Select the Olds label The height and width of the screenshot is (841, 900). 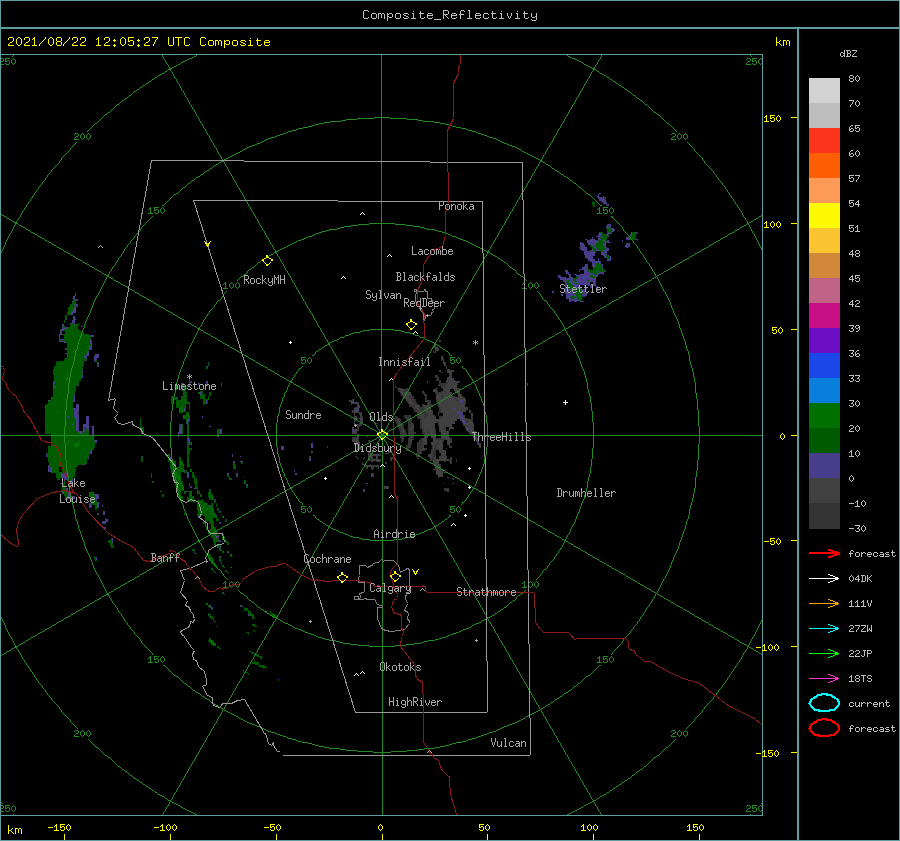pos(381,417)
